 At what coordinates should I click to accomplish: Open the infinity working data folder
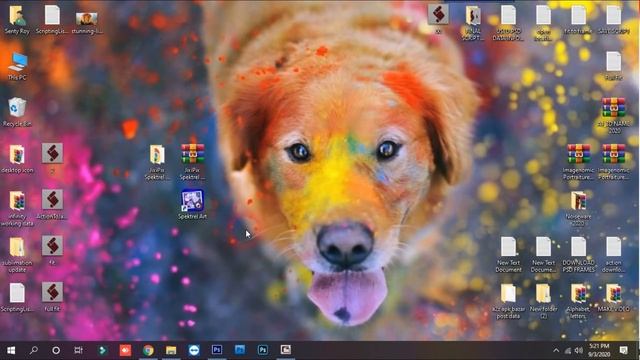(17, 209)
